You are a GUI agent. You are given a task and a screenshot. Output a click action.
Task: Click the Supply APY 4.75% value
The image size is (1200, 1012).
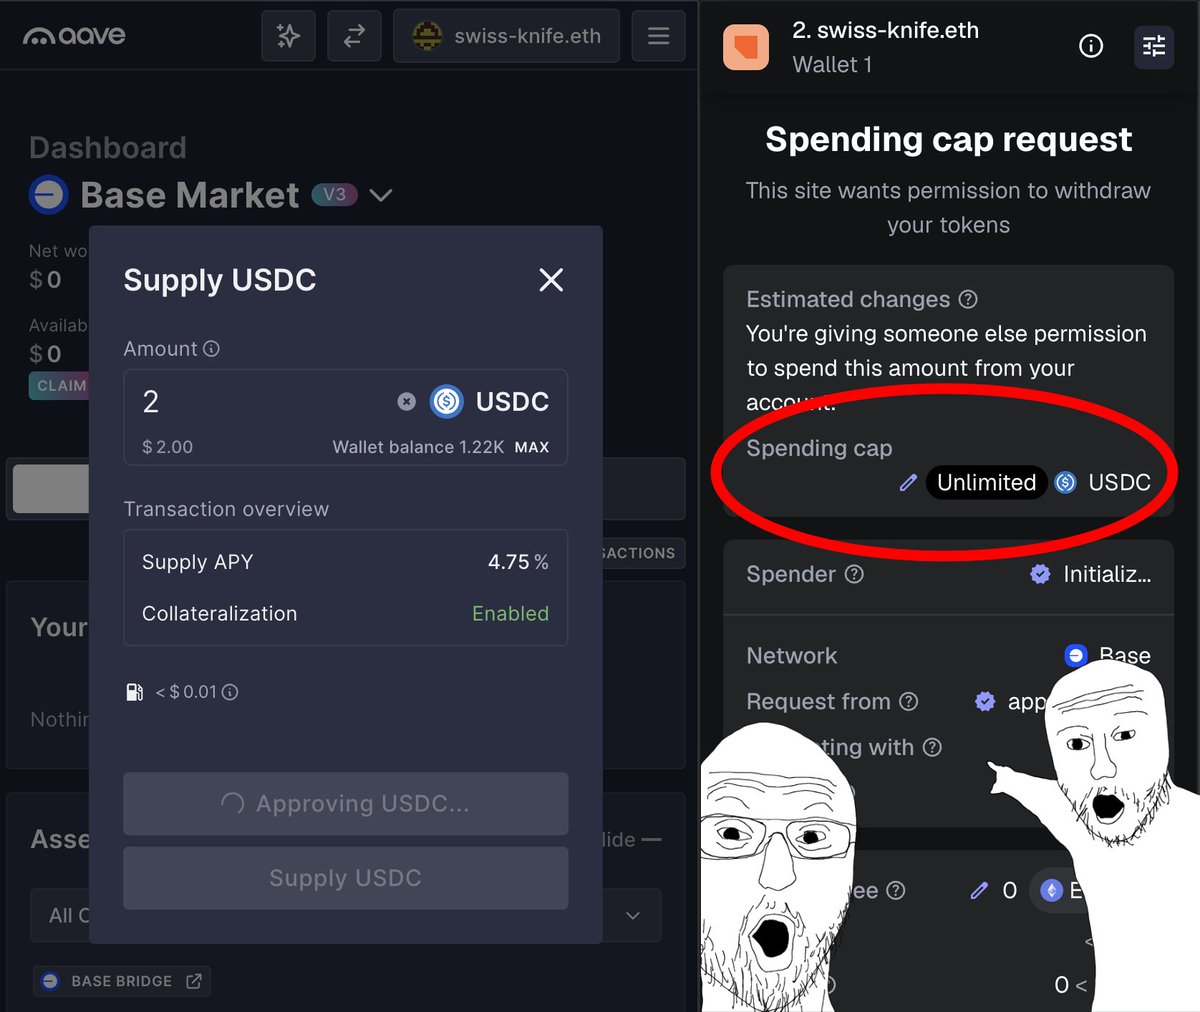click(x=518, y=562)
